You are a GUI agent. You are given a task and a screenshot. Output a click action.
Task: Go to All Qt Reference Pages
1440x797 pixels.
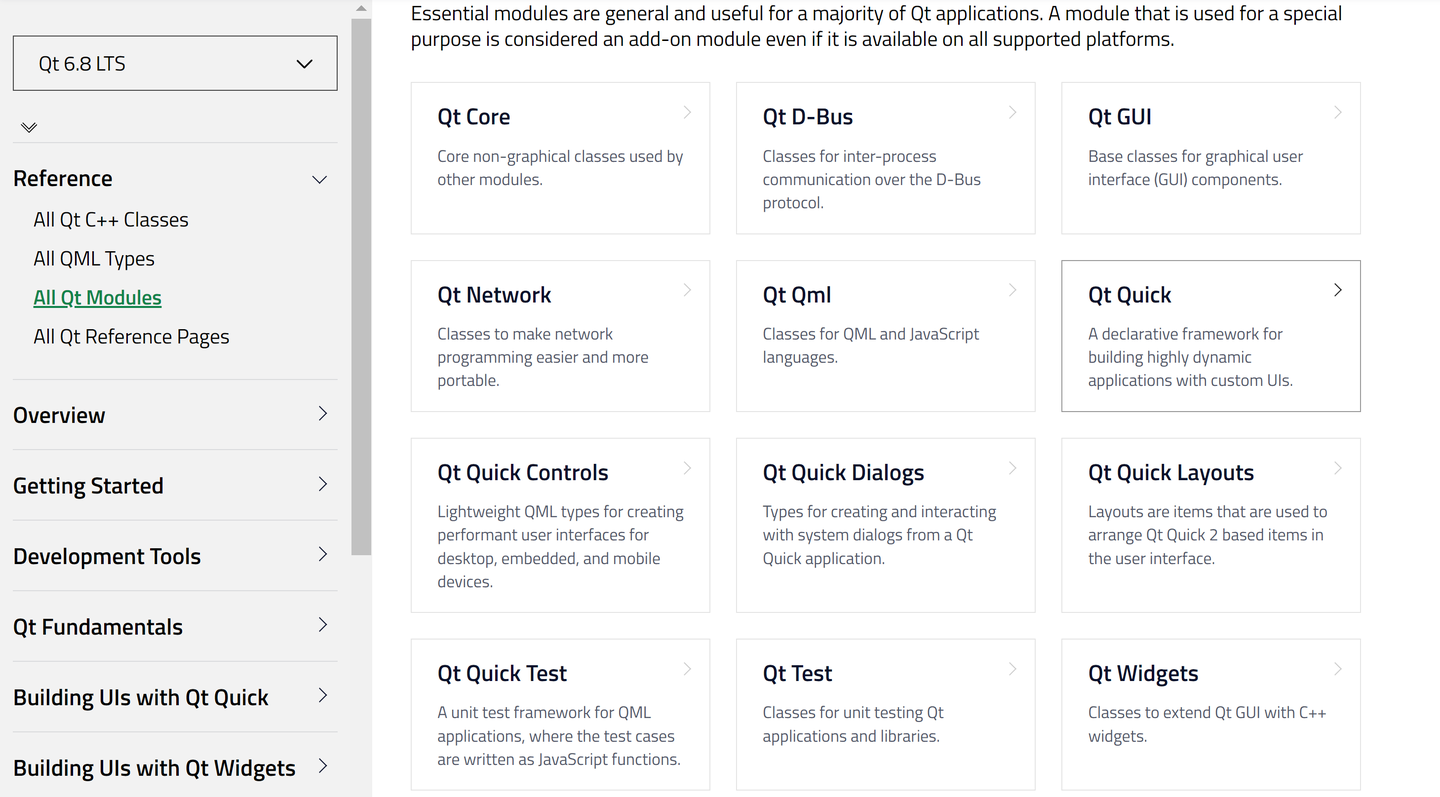(x=131, y=337)
